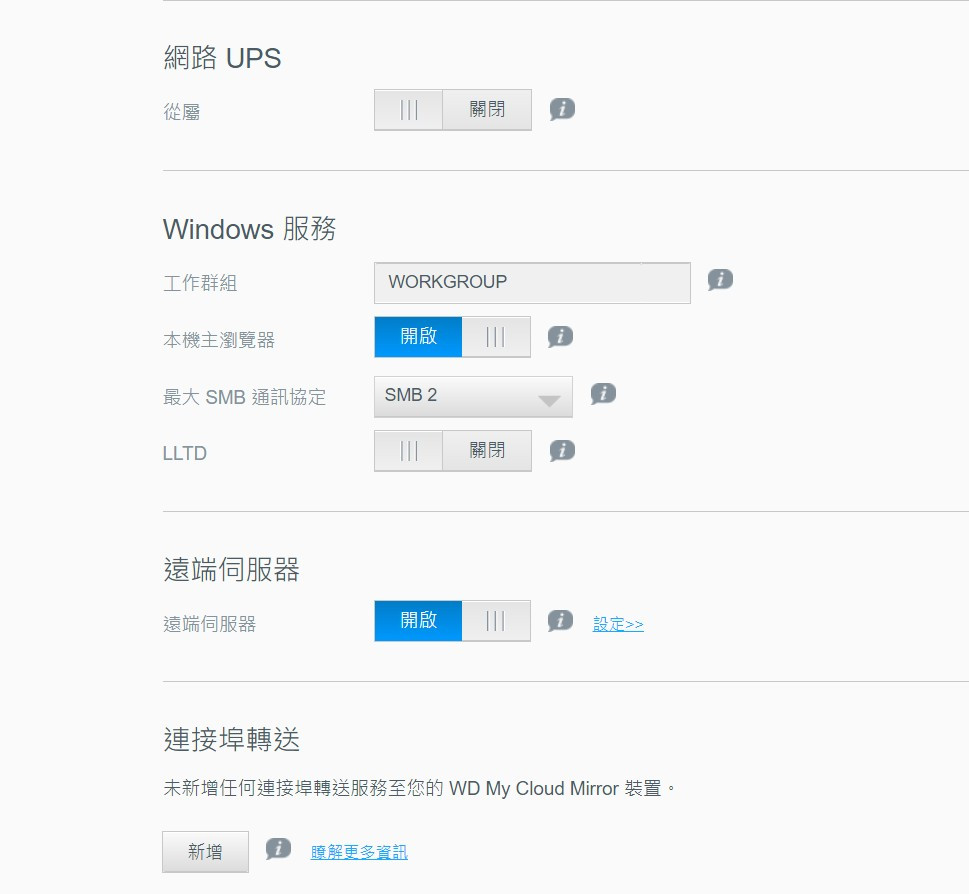
Task: Click info icon beside 本機主瀏覽器 toggle
Action: pyautogui.click(x=560, y=337)
